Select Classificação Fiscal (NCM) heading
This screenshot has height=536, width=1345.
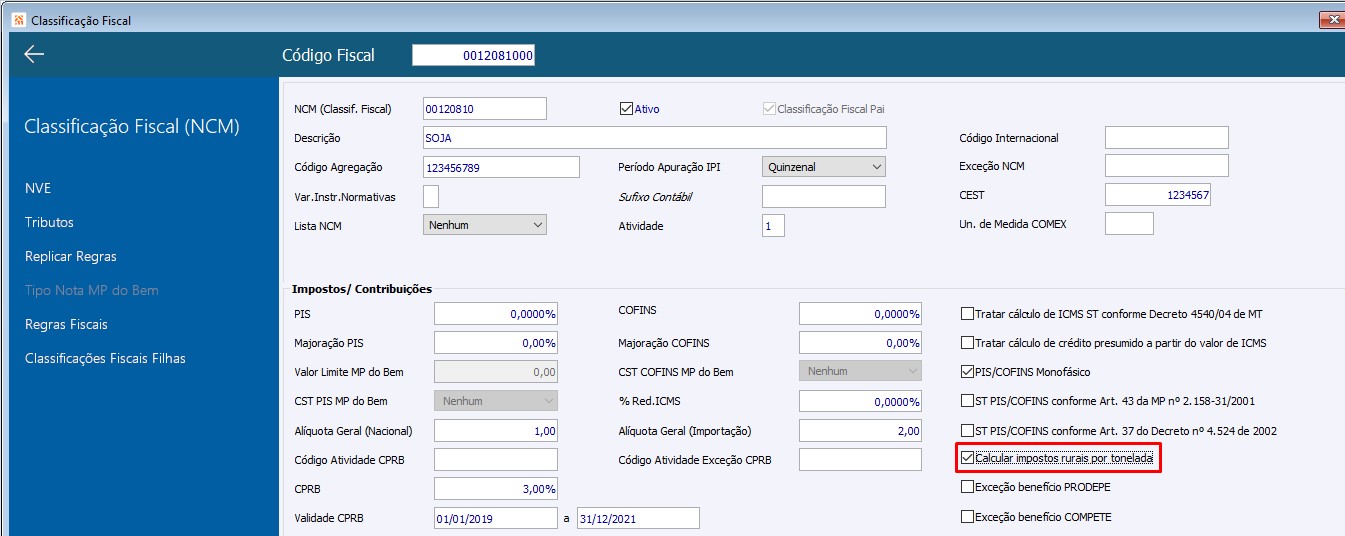(x=131, y=127)
